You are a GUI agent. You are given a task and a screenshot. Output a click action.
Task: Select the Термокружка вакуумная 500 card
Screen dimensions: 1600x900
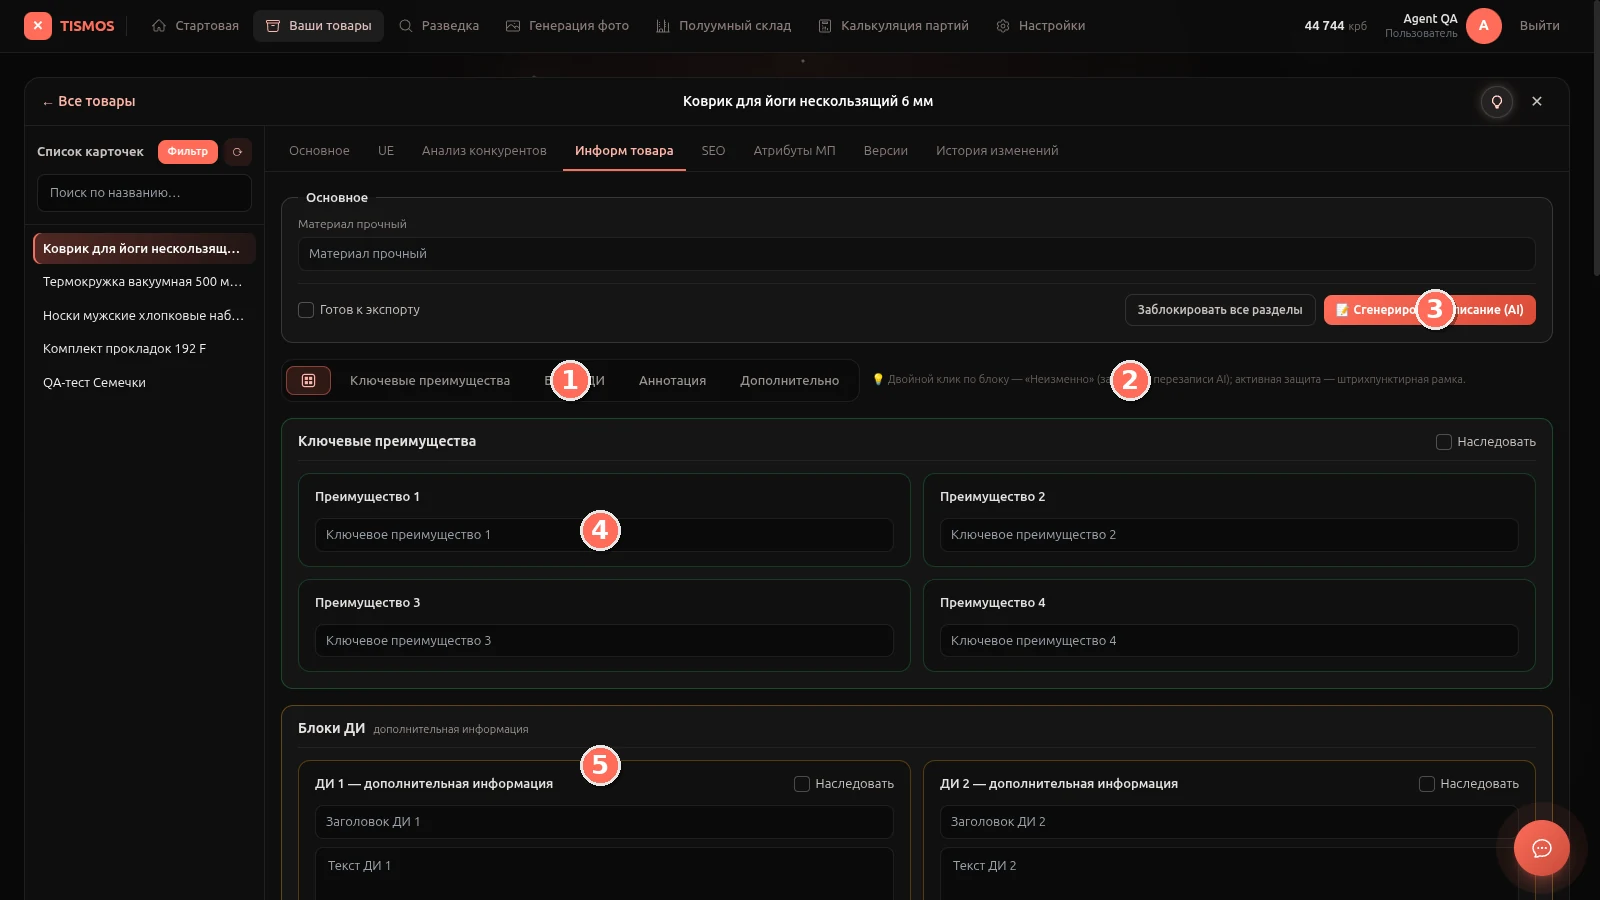(x=144, y=282)
